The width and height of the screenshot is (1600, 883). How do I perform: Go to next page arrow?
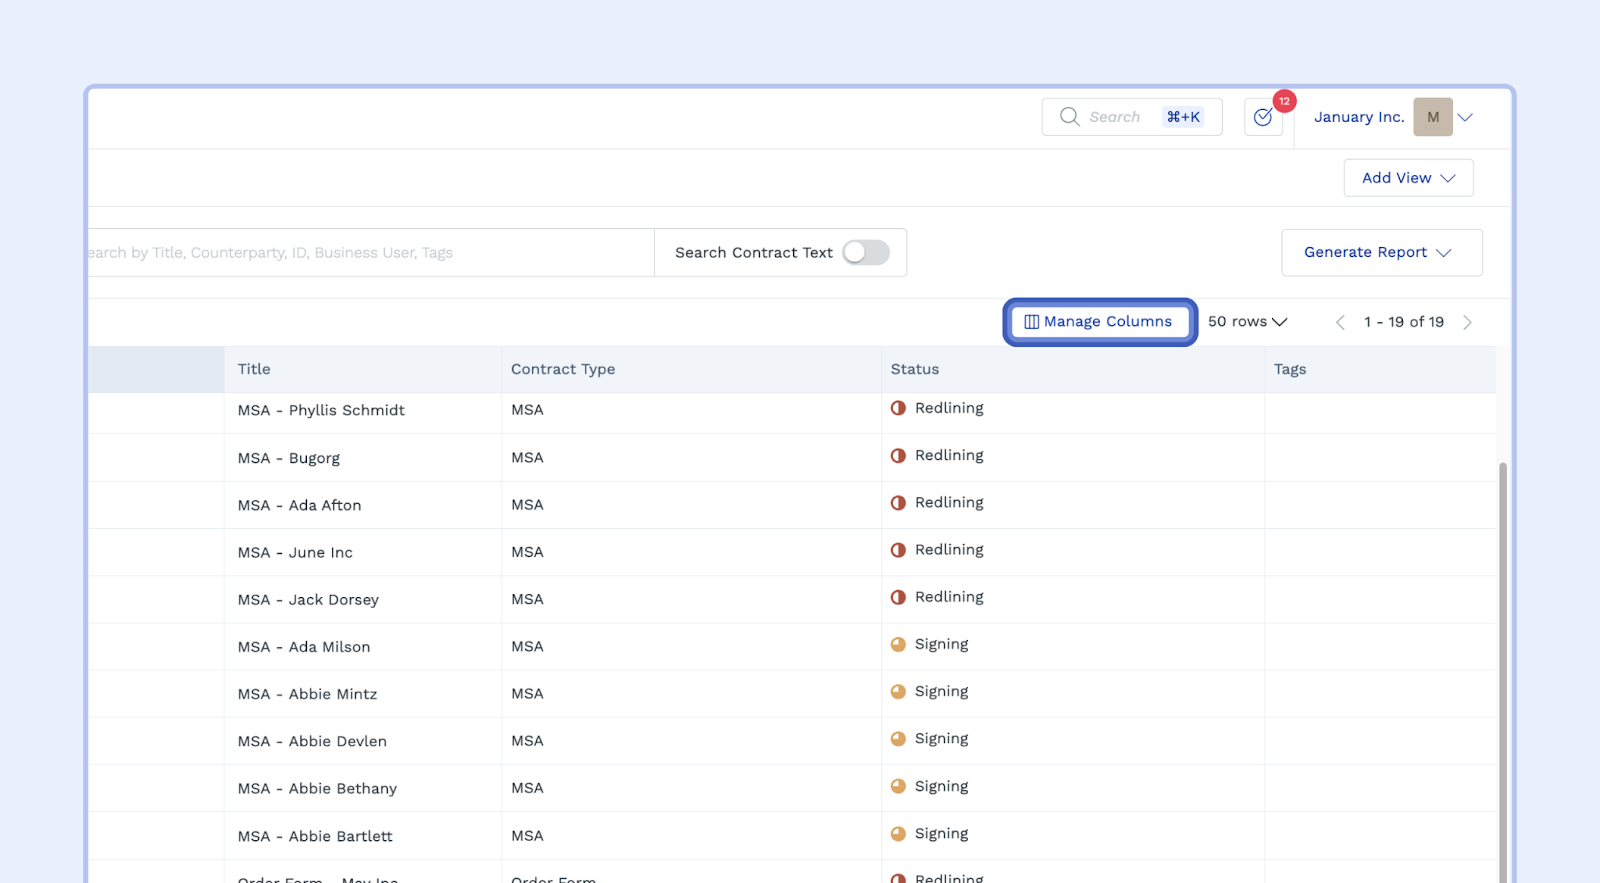[1467, 322]
